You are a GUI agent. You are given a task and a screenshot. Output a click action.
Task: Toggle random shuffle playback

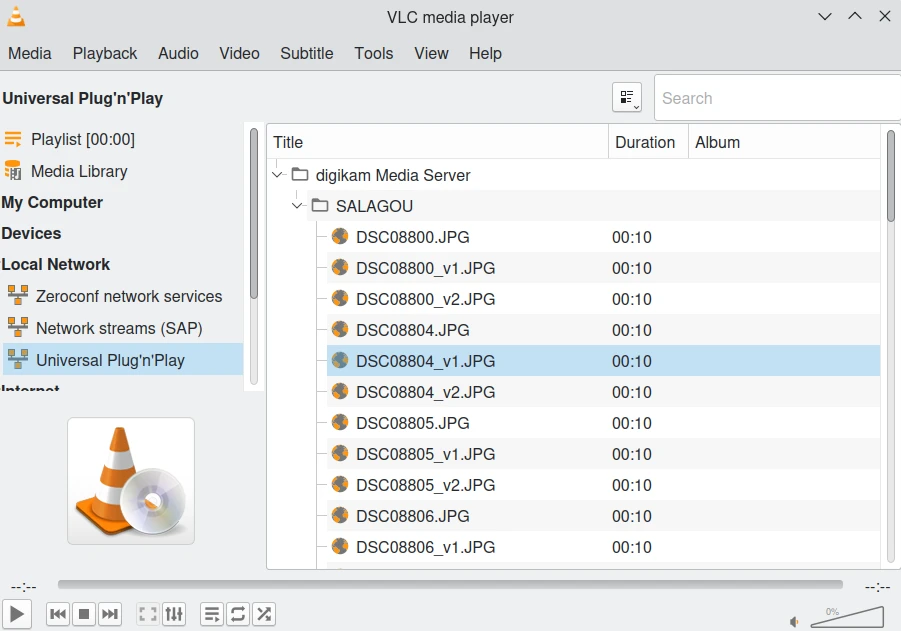click(x=264, y=614)
